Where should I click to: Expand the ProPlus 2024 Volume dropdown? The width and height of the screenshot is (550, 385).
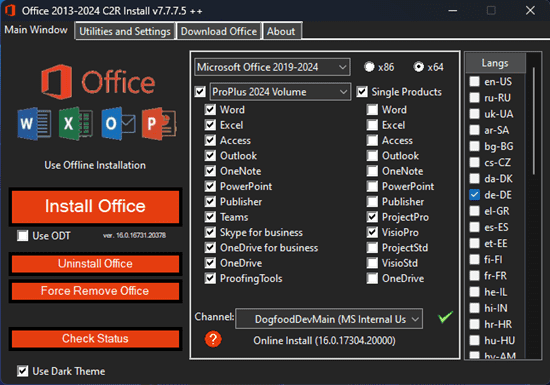[280, 92]
